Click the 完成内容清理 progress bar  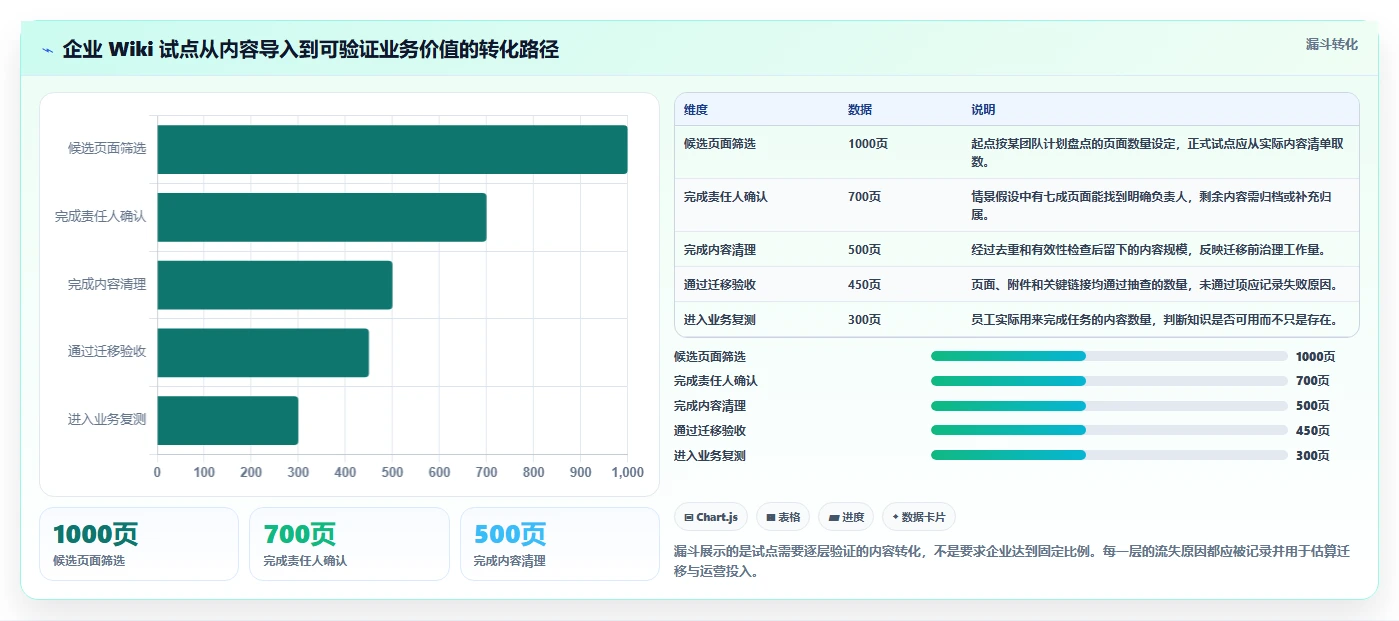click(x=1109, y=406)
